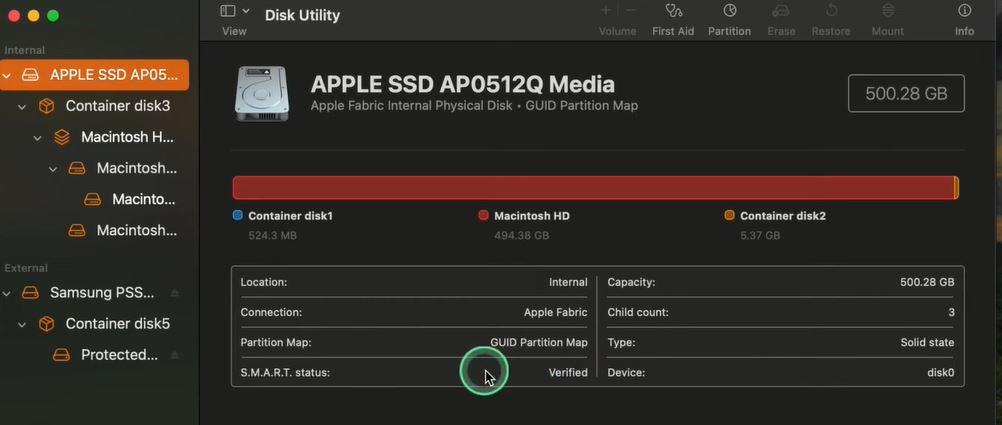Select APPLE SSD AP05 disk in sidebar
This screenshot has width=1002, height=425.
[x=95, y=75]
